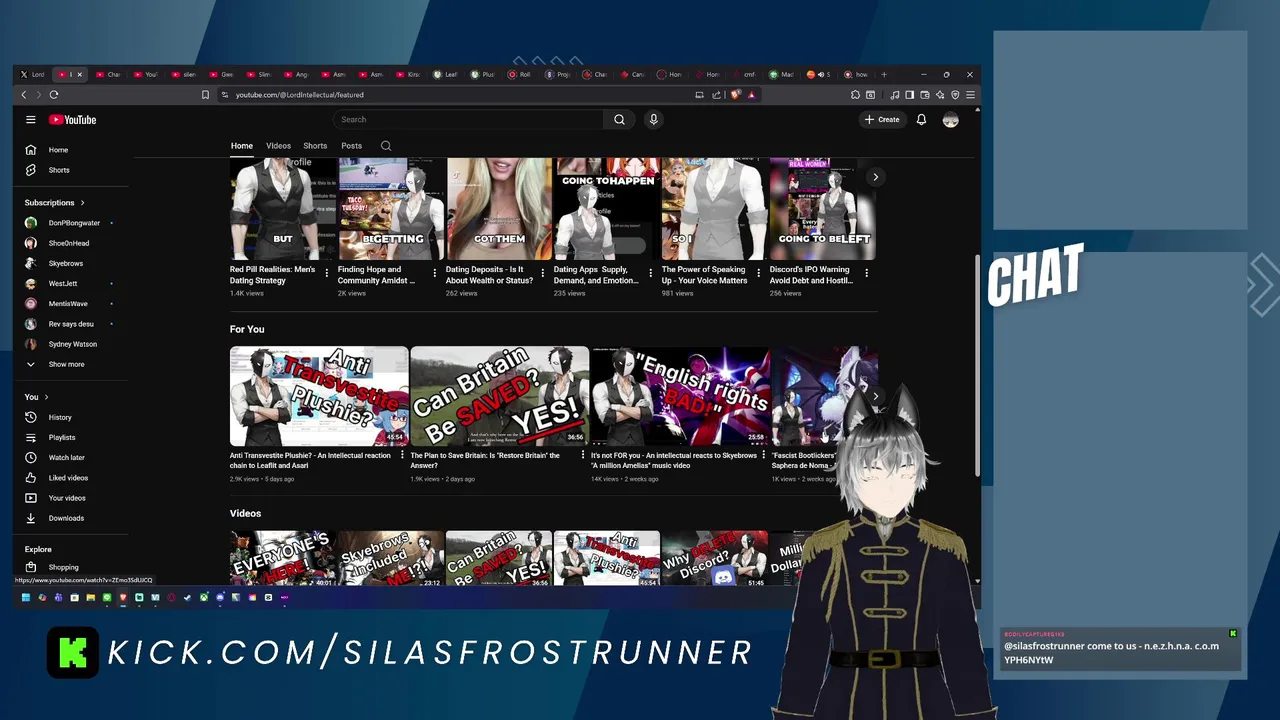Open the account avatar menu

pyautogui.click(x=950, y=120)
